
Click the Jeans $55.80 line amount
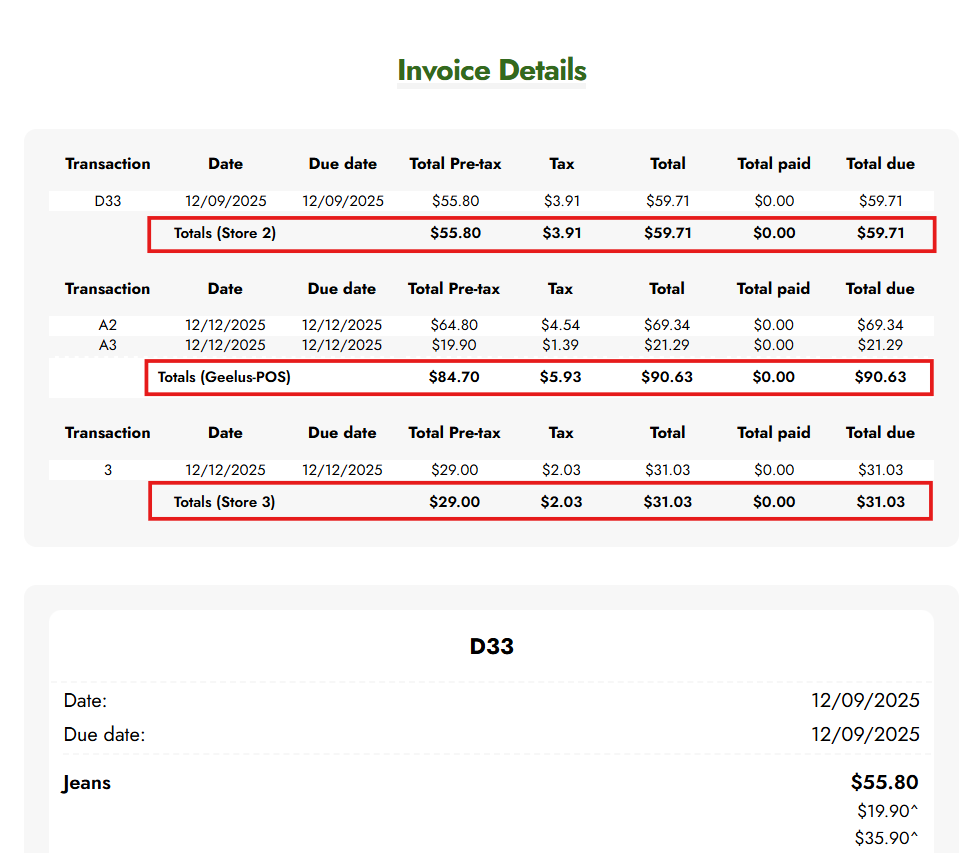coord(884,782)
